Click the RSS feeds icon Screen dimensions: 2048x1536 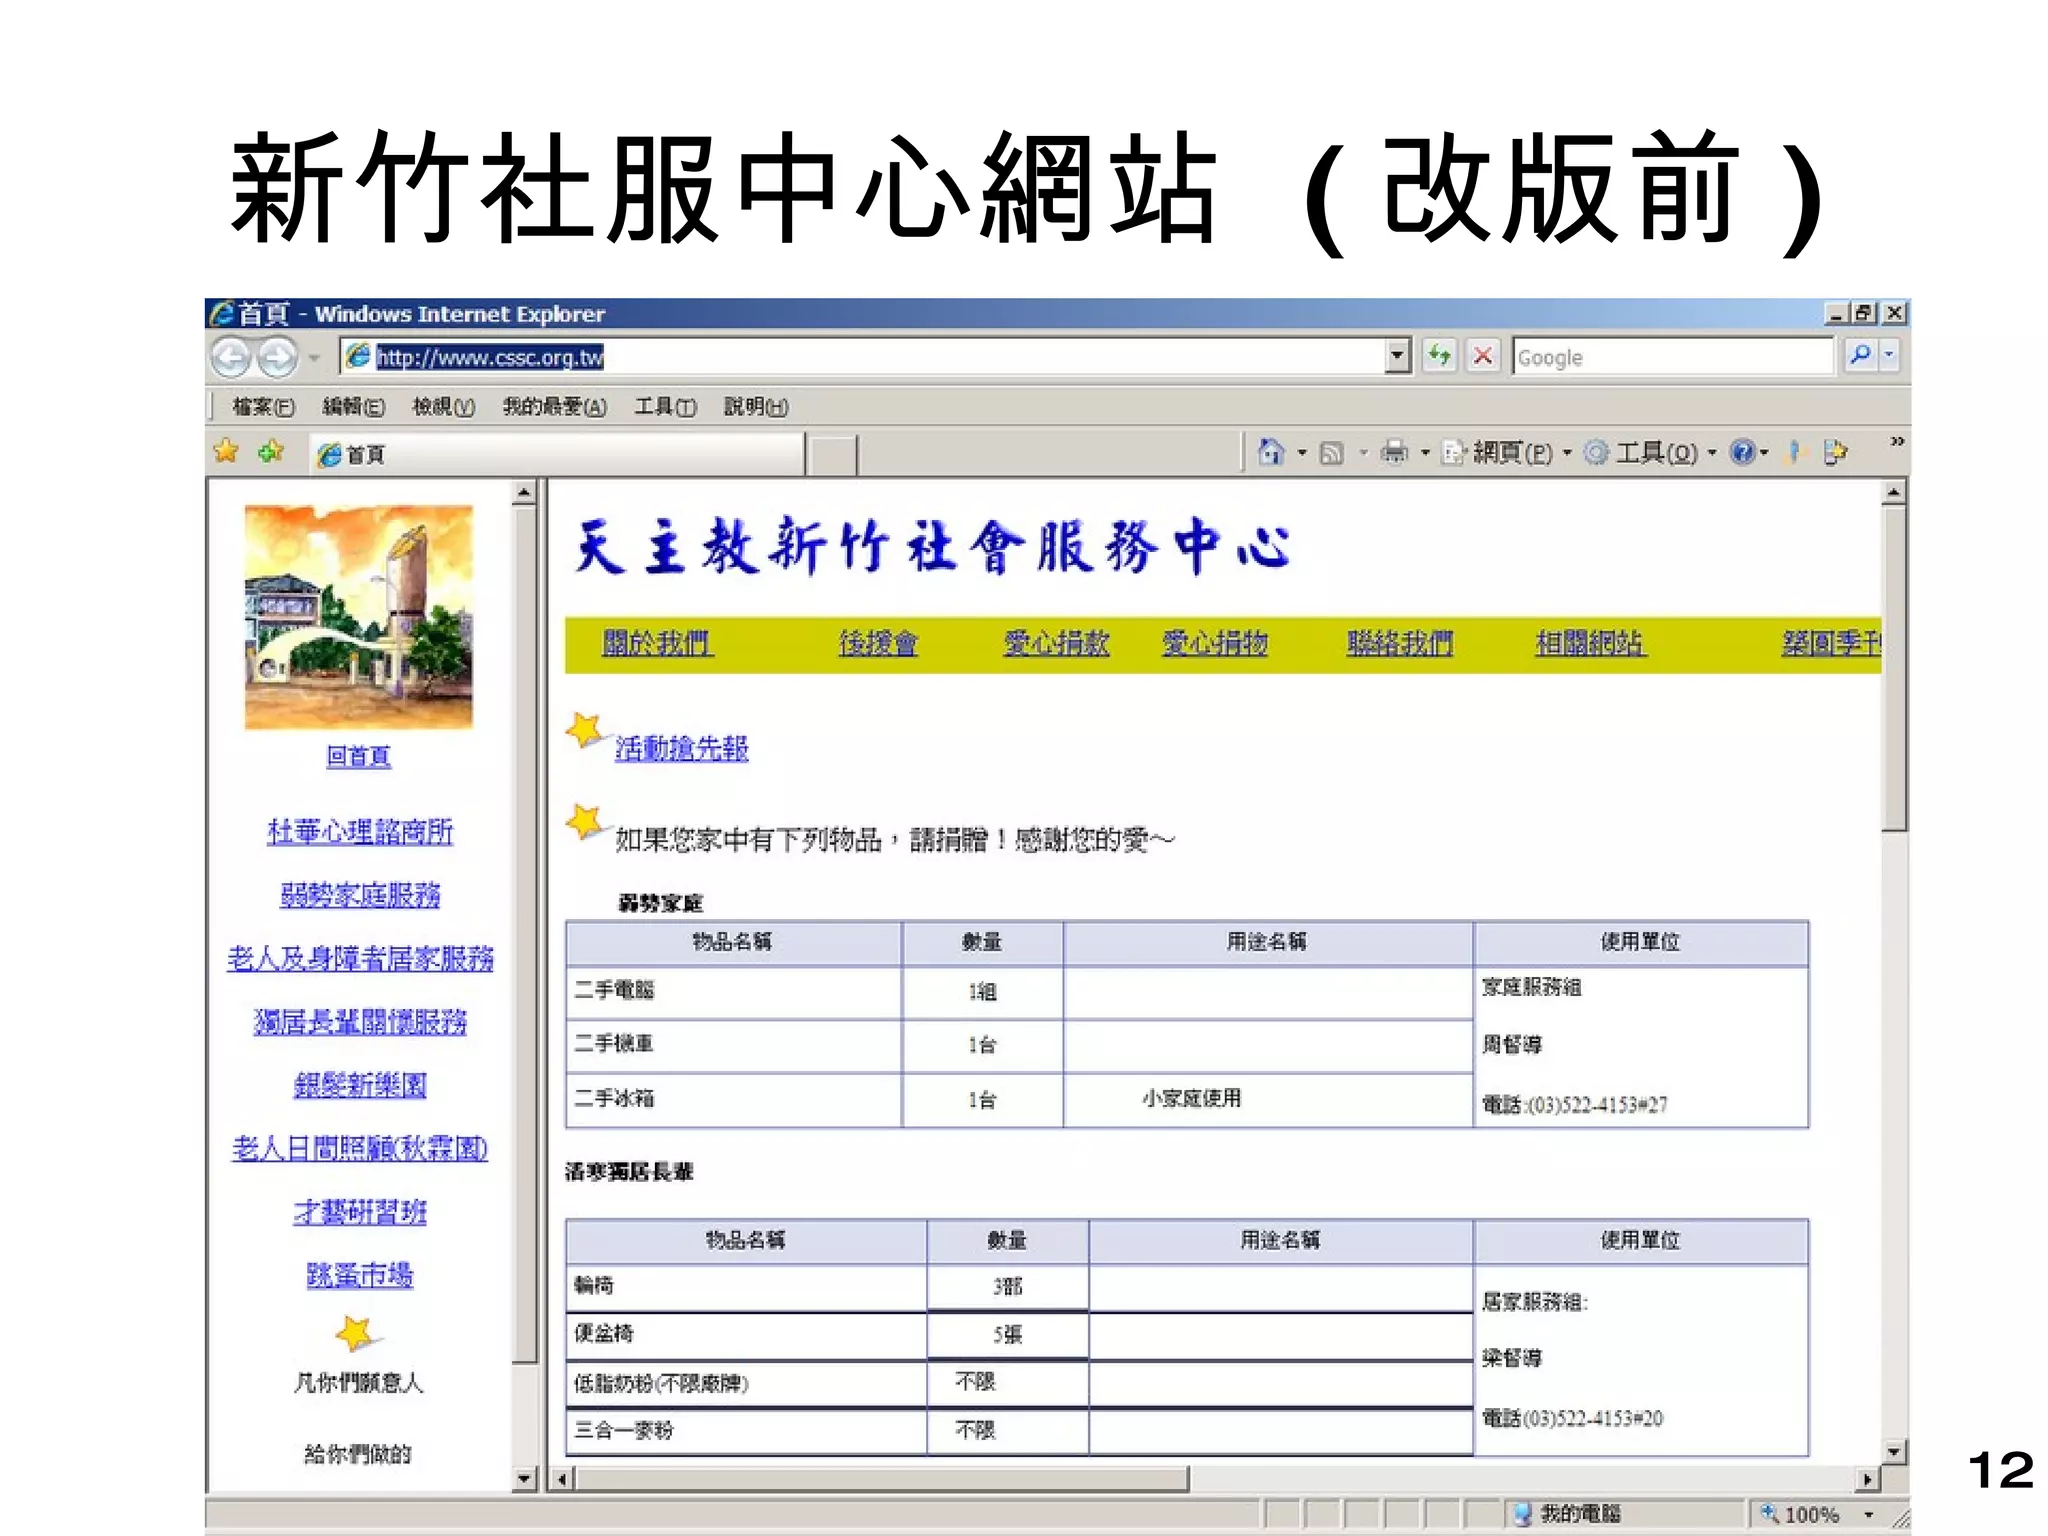tap(1332, 453)
